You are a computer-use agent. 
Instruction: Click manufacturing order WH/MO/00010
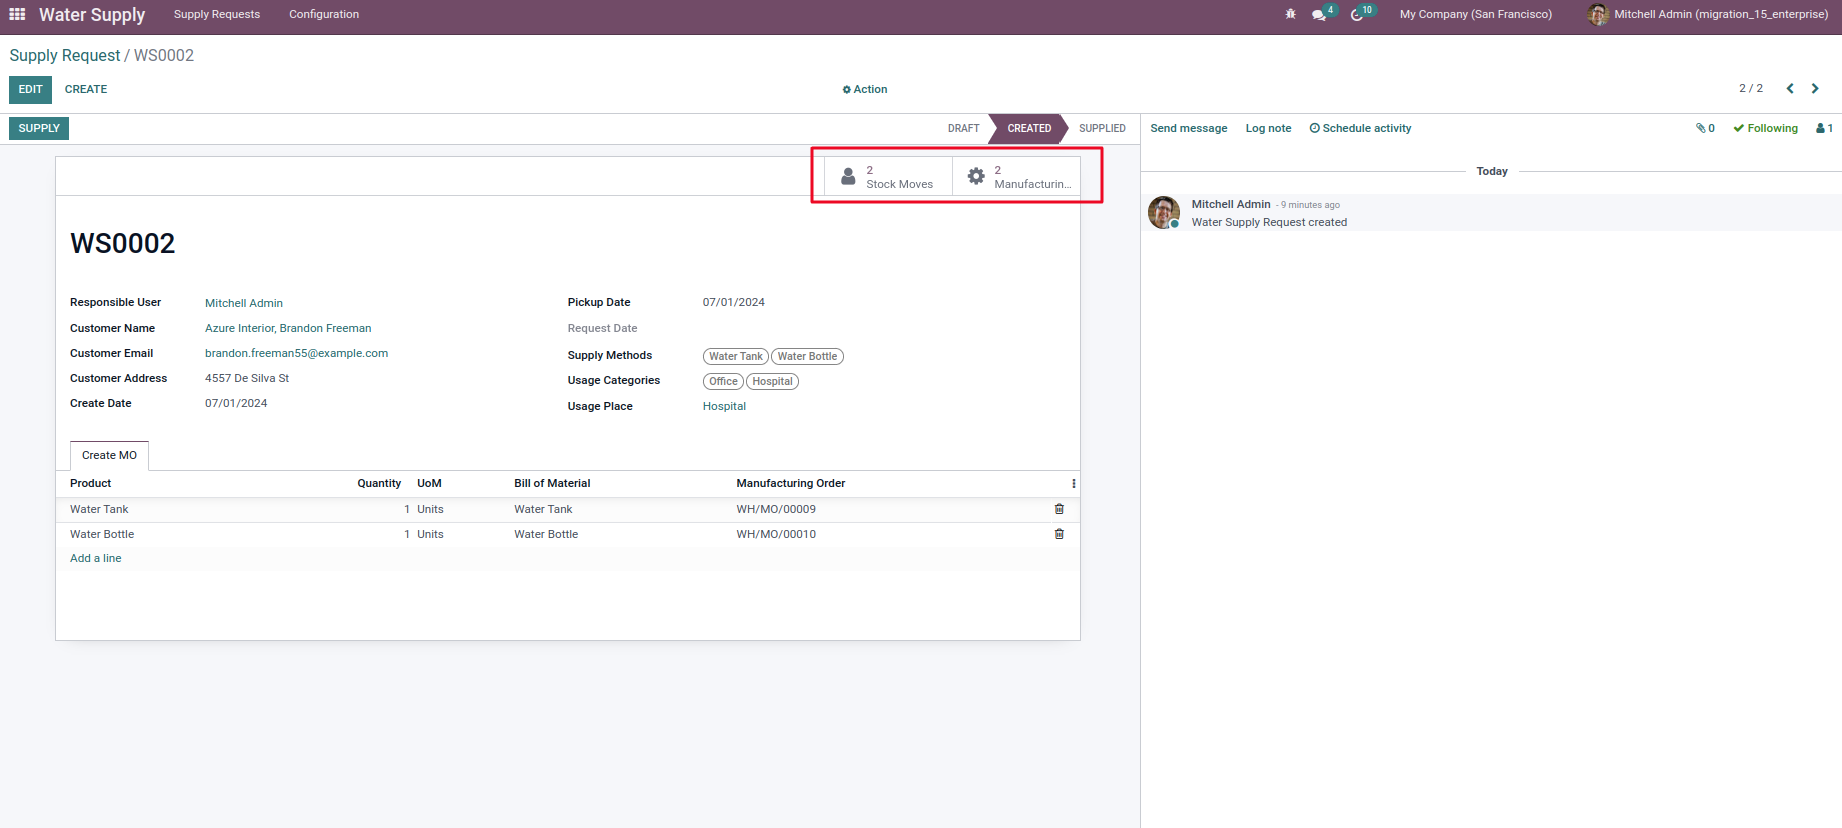[776, 534]
